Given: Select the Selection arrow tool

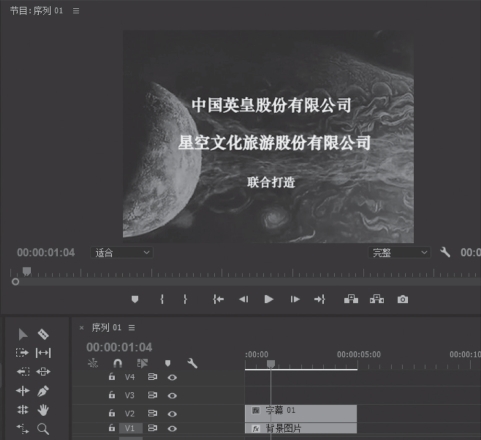Looking at the screenshot, I should click(x=23, y=334).
